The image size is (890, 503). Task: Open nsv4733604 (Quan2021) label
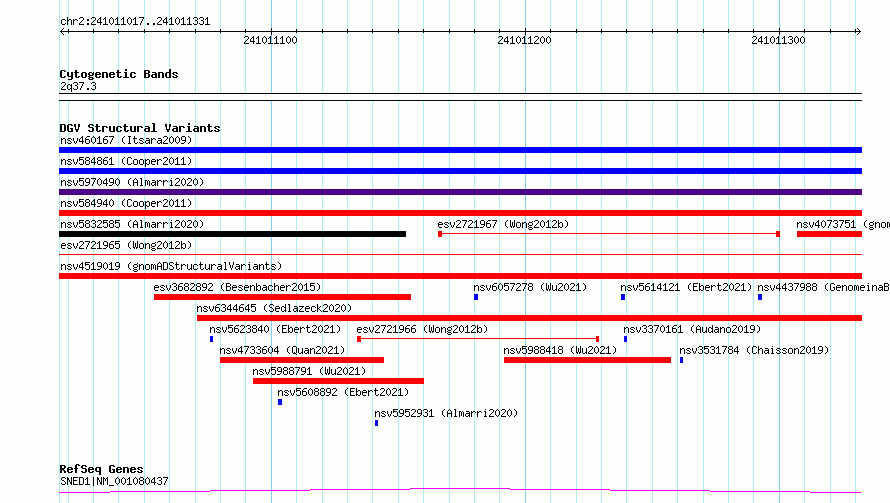(x=282, y=350)
